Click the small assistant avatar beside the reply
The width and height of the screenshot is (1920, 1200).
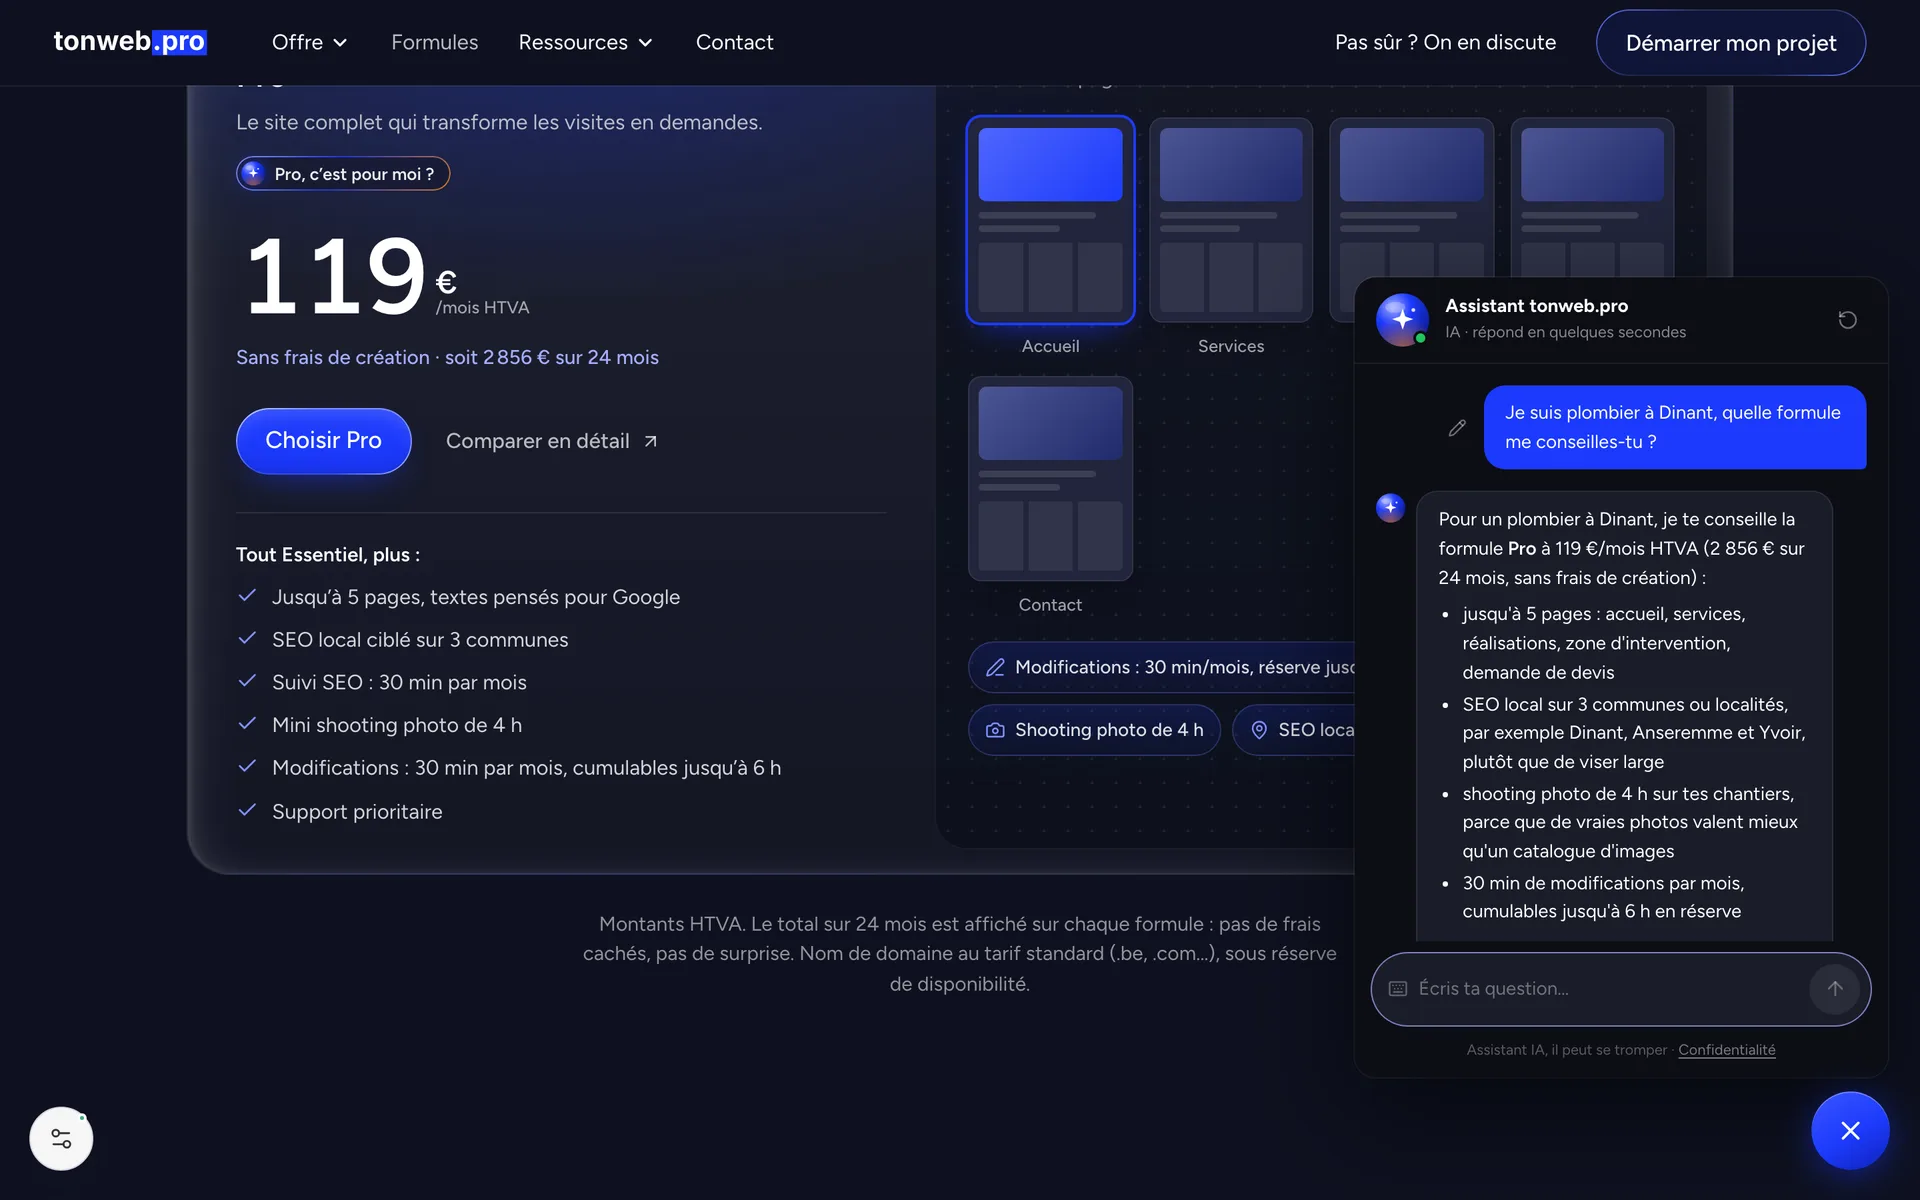[x=1390, y=508]
